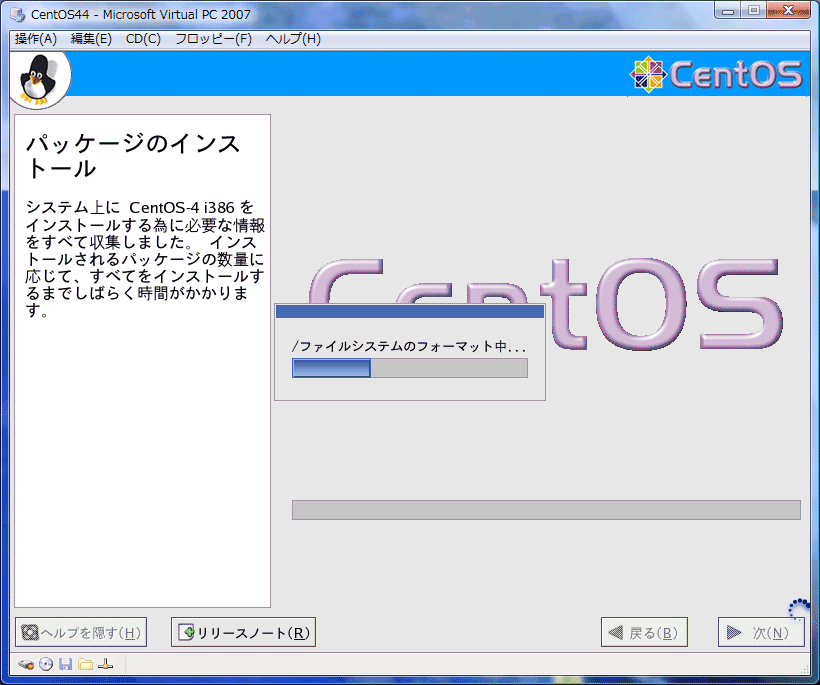Click the 戻る(B) back button

pos(644,633)
